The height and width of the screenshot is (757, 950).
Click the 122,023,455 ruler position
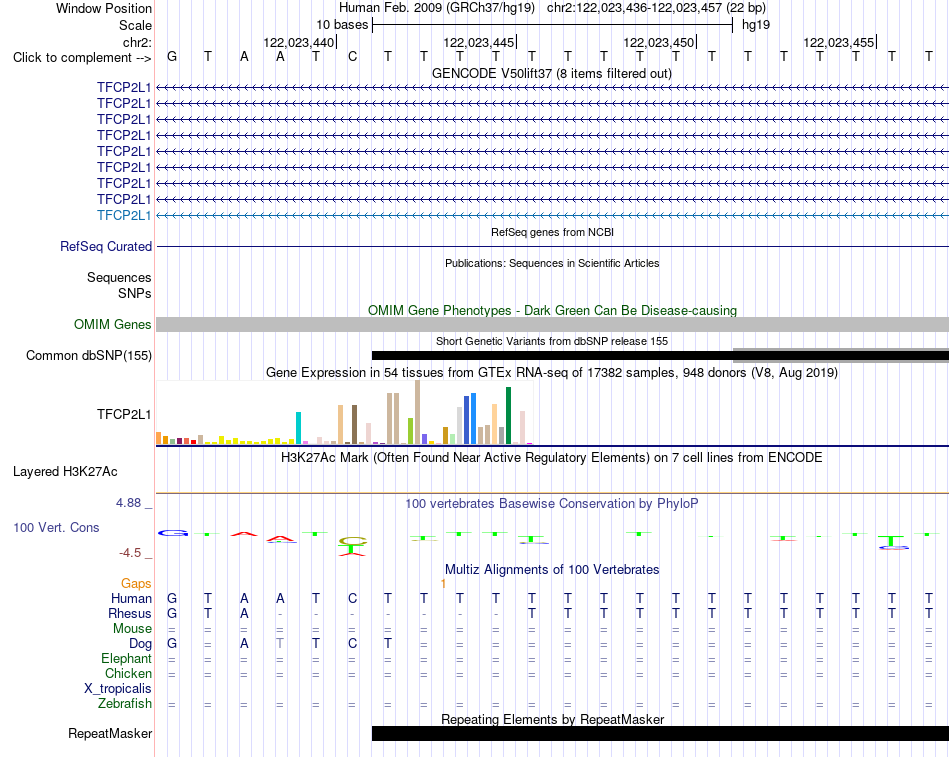[x=839, y=42]
